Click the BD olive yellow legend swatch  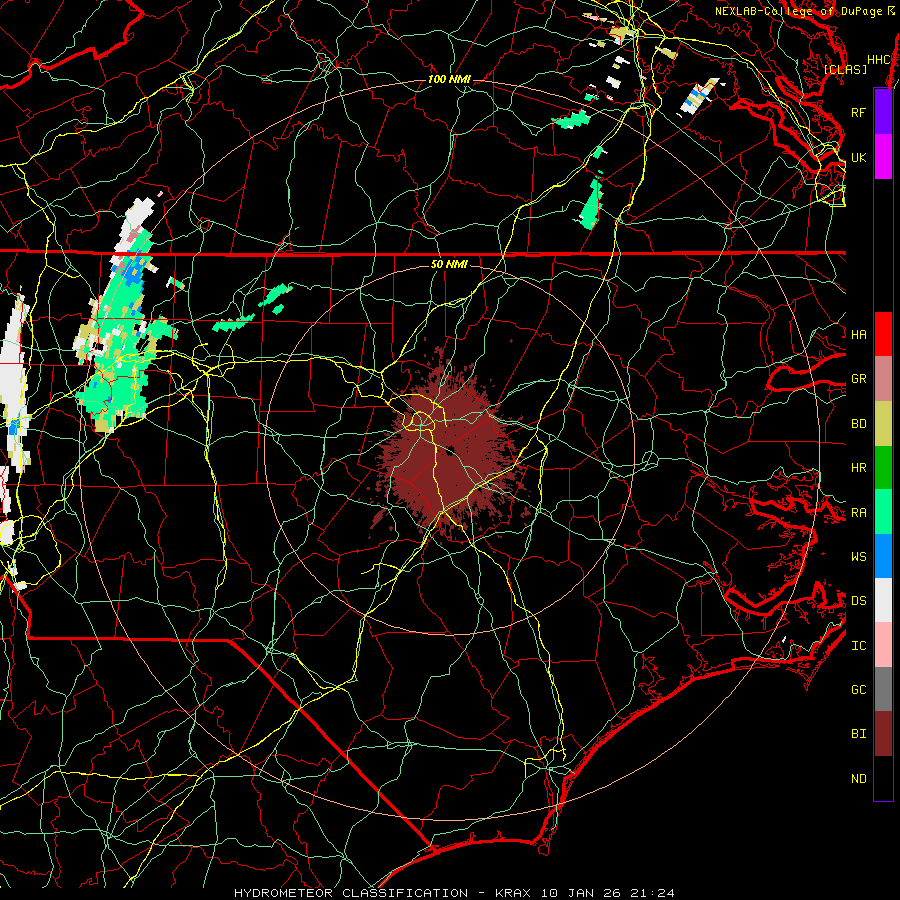(x=883, y=424)
